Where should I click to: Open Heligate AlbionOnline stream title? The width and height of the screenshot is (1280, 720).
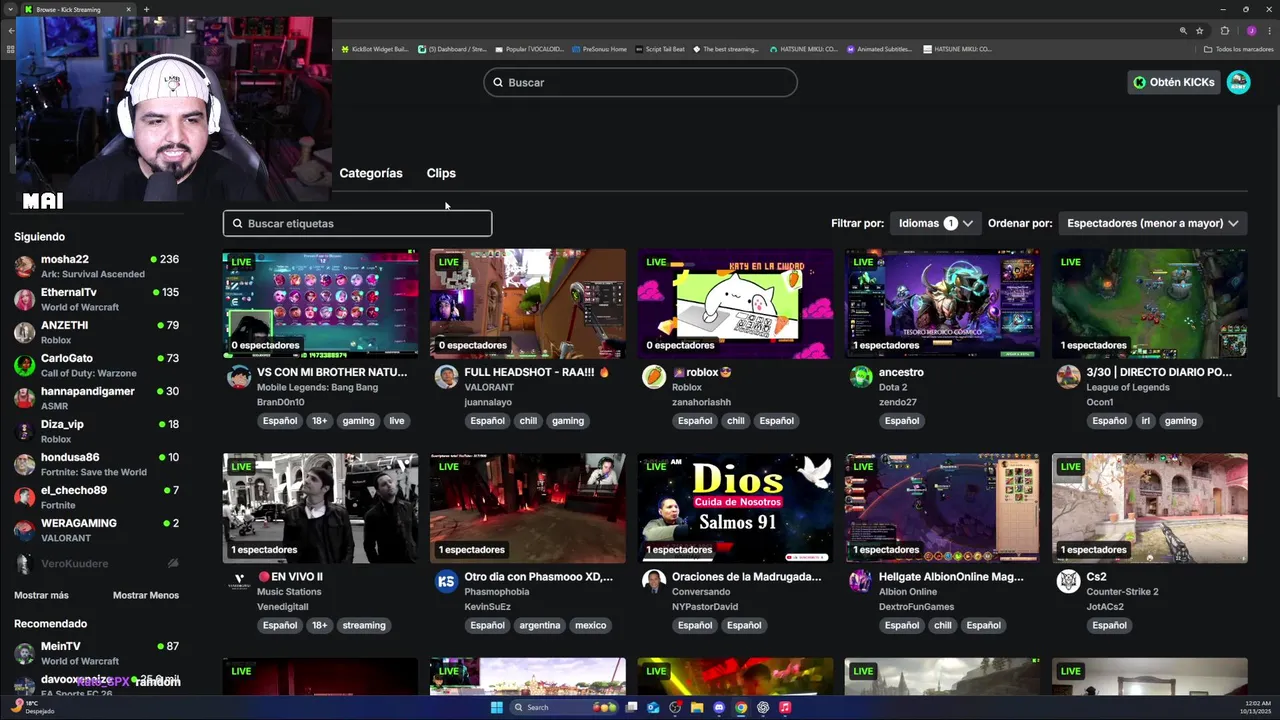click(951, 577)
